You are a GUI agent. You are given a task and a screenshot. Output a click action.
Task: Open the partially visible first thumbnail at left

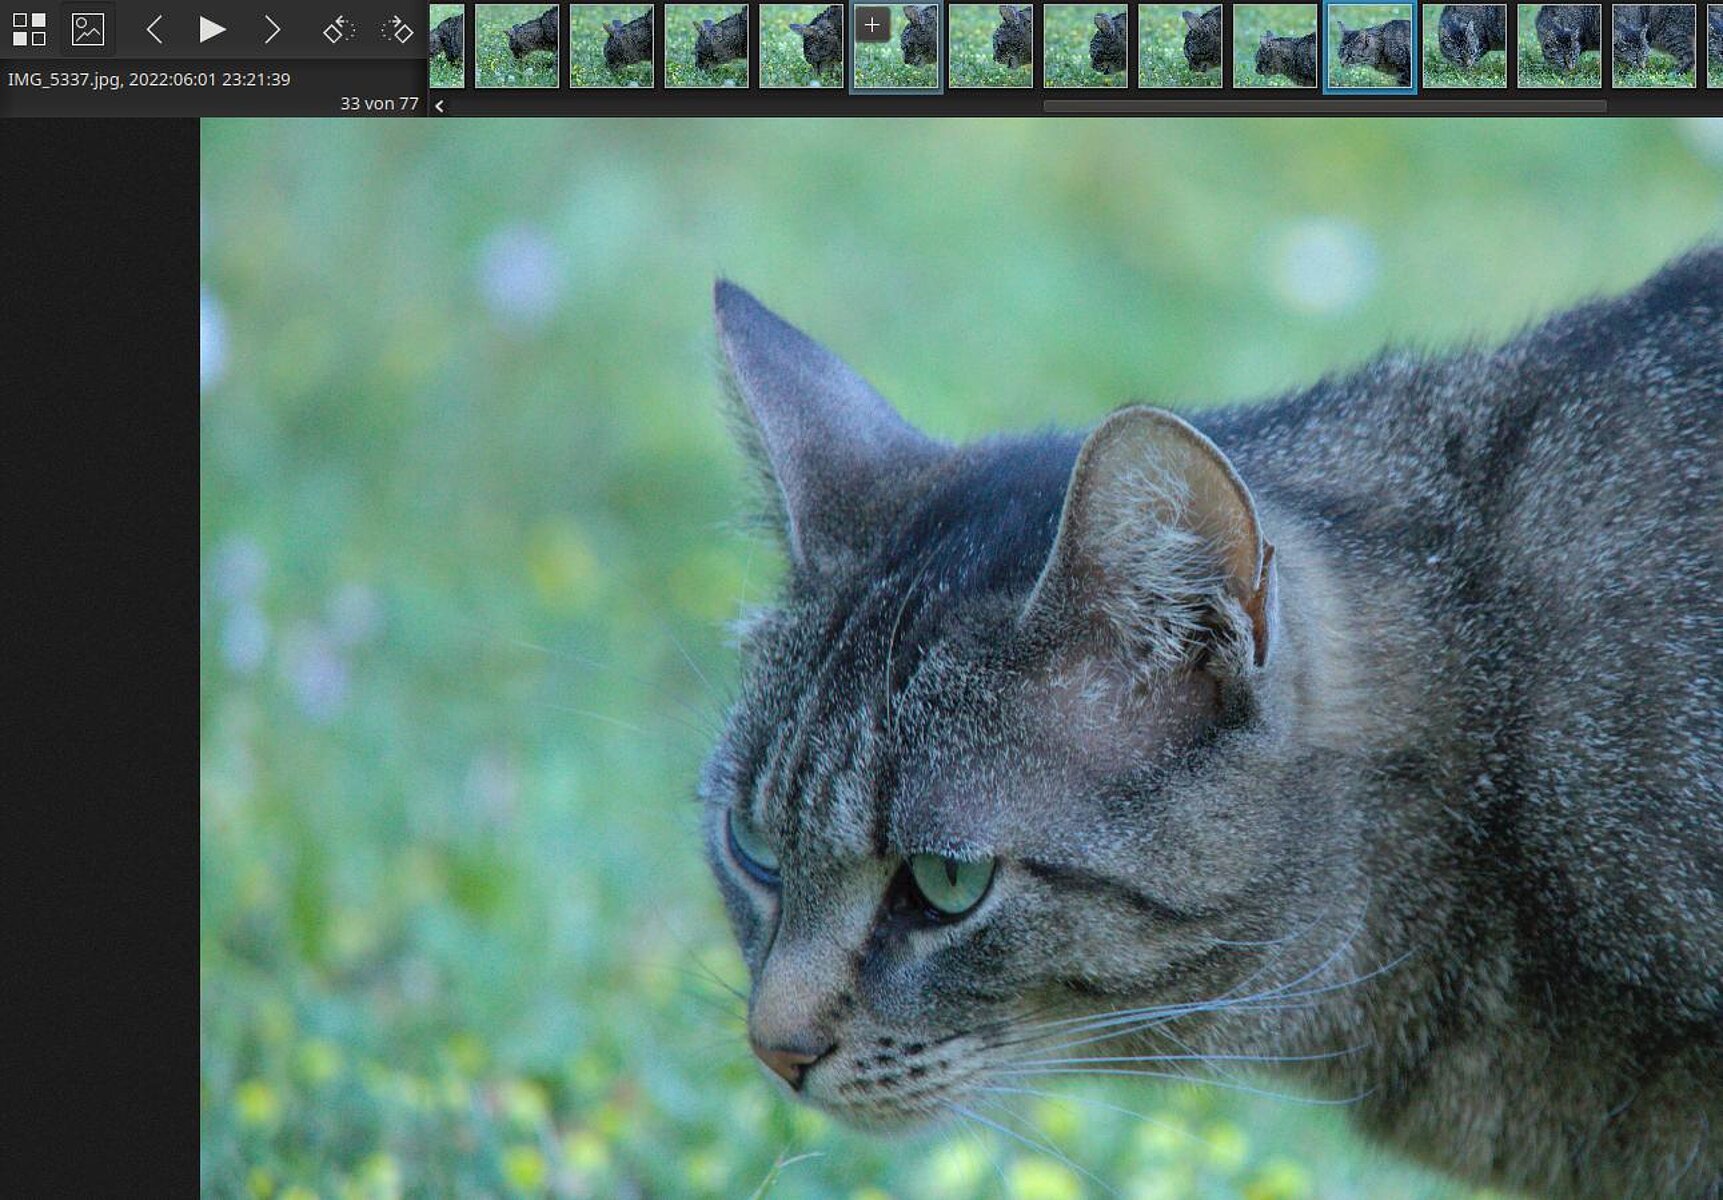447,47
